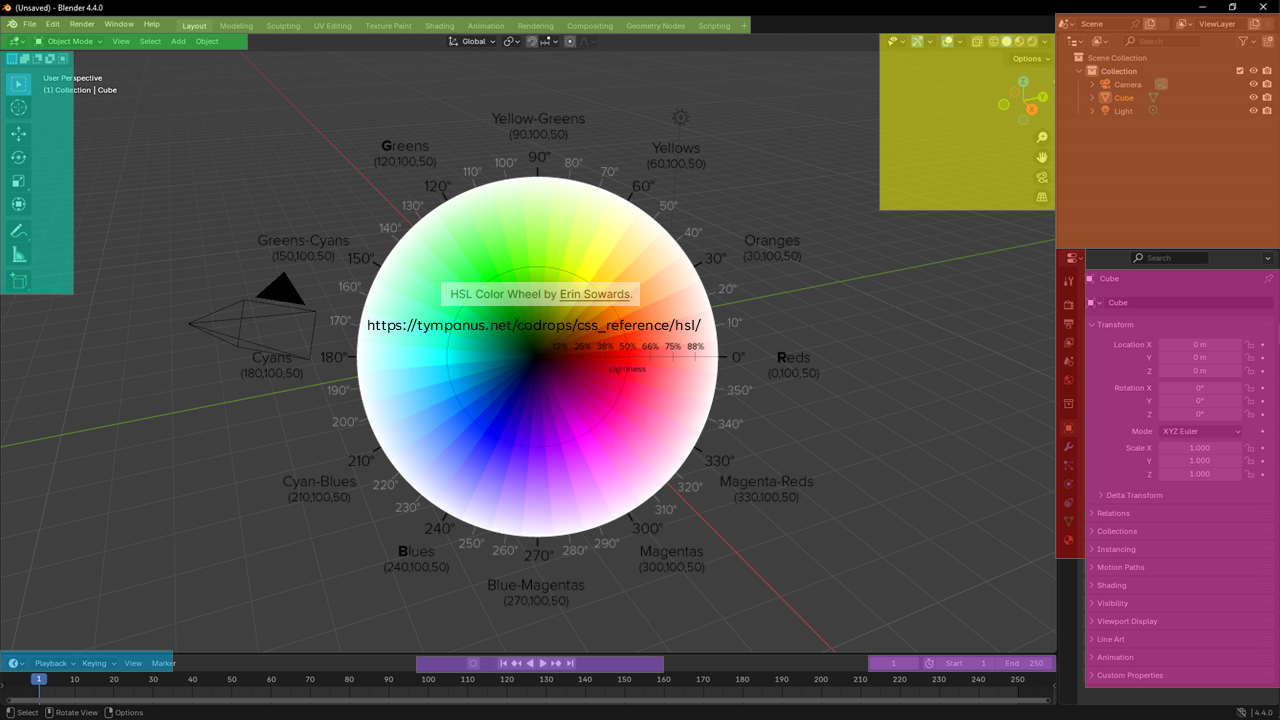Click the Erin Sowards link
This screenshot has height=720, width=1280.
click(592, 293)
